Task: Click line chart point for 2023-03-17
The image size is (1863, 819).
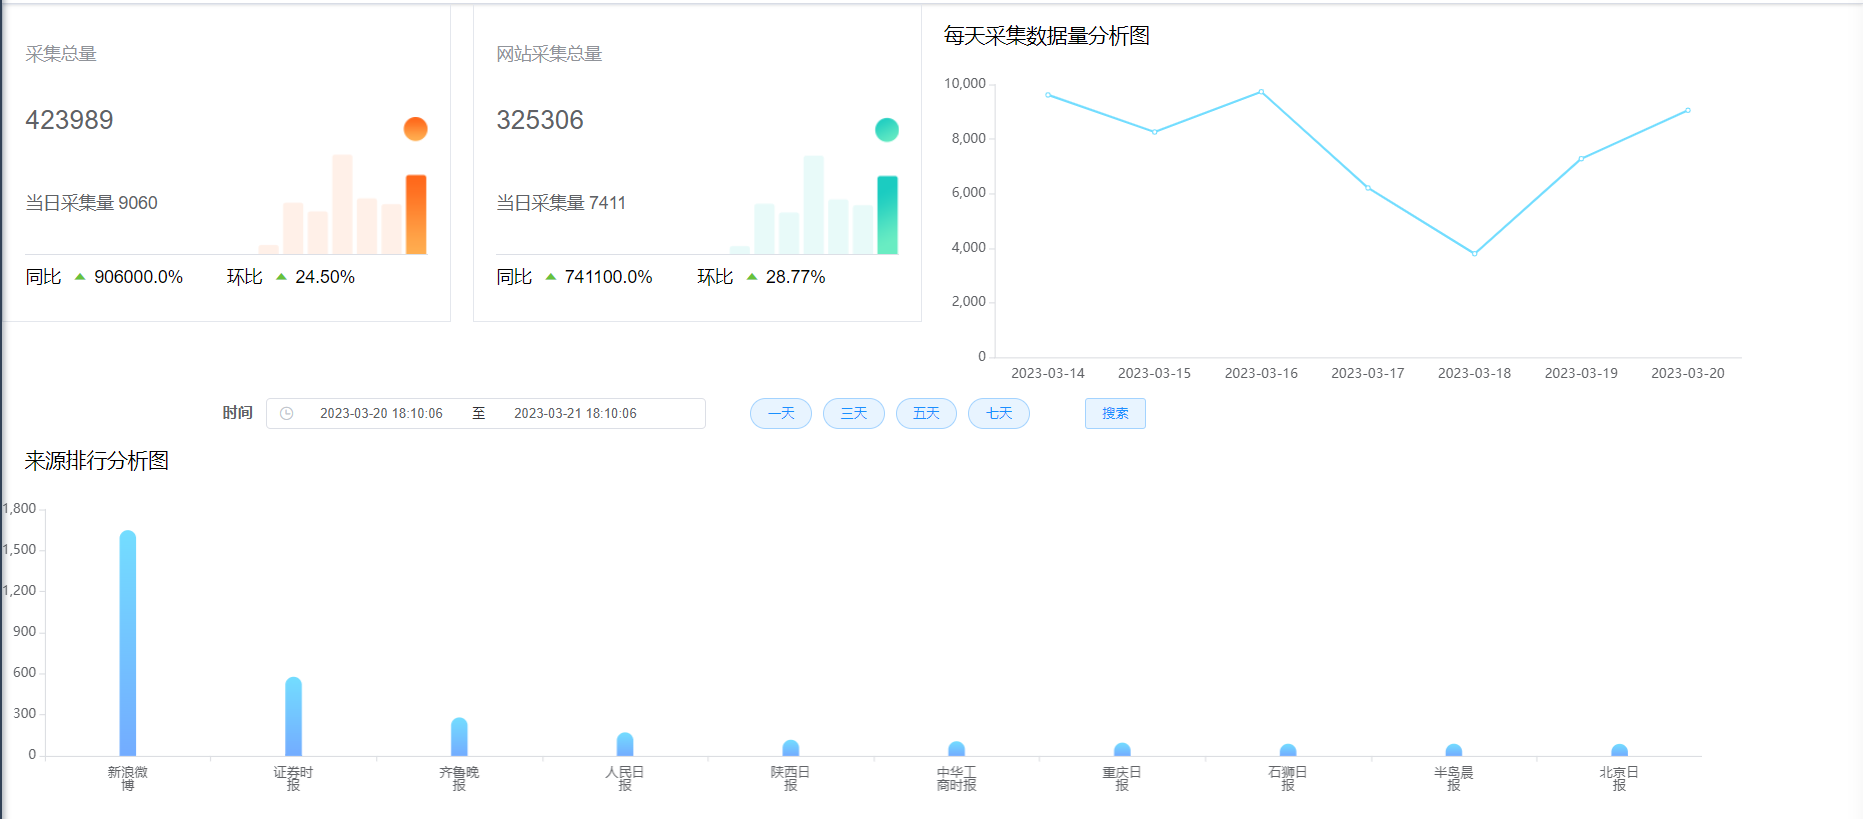Action: (x=1368, y=188)
